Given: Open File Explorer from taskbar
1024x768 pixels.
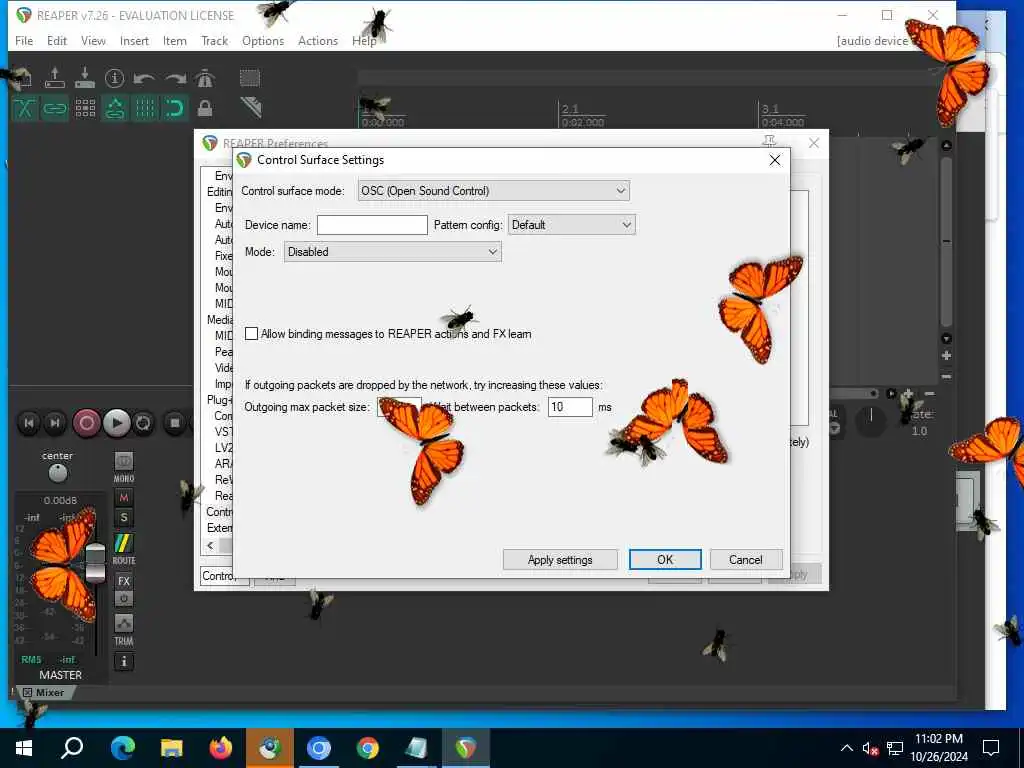Looking at the screenshot, I should click(x=172, y=748).
